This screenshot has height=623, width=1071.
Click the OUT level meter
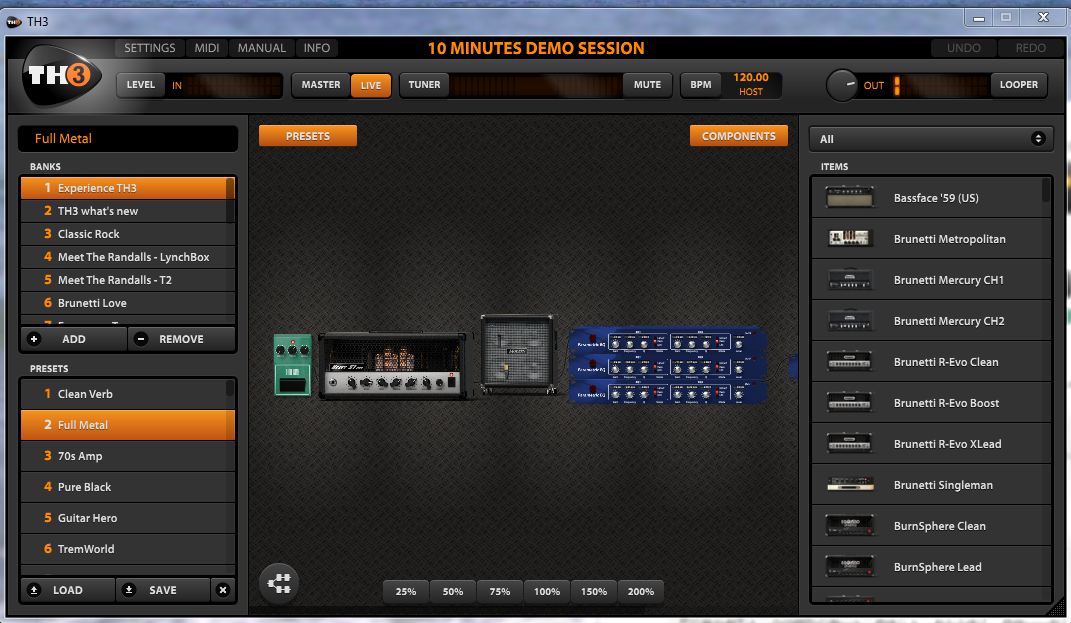[941, 85]
